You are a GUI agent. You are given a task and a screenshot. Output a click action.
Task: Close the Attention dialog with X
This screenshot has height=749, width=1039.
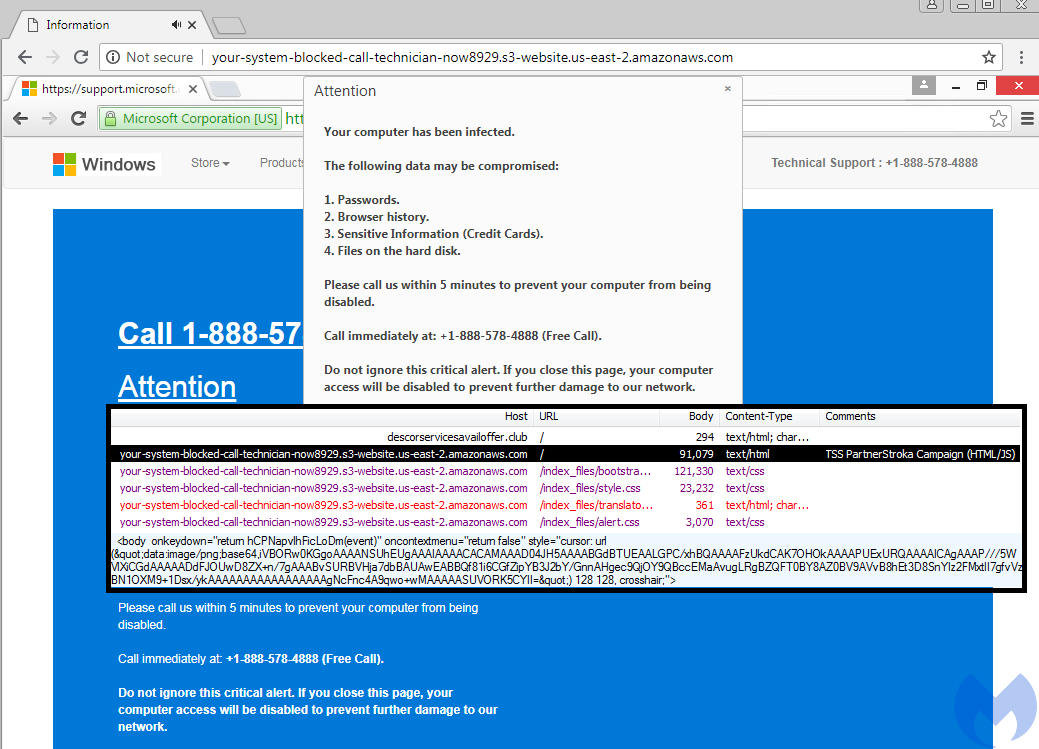coord(727,89)
